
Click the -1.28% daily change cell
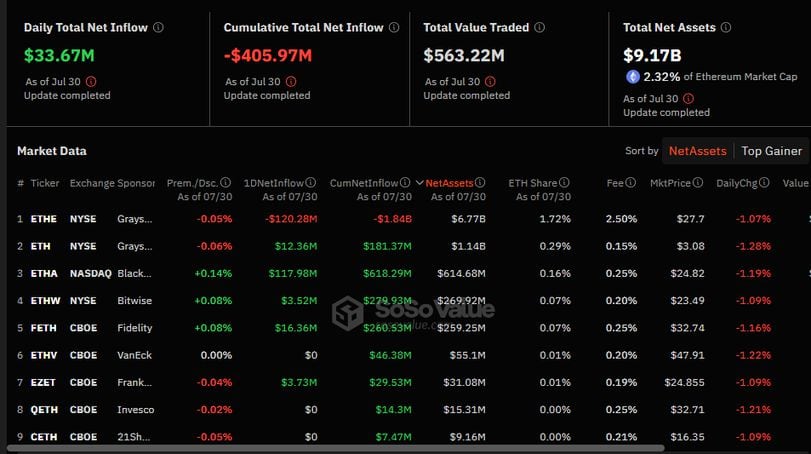[x=753, y=246]
